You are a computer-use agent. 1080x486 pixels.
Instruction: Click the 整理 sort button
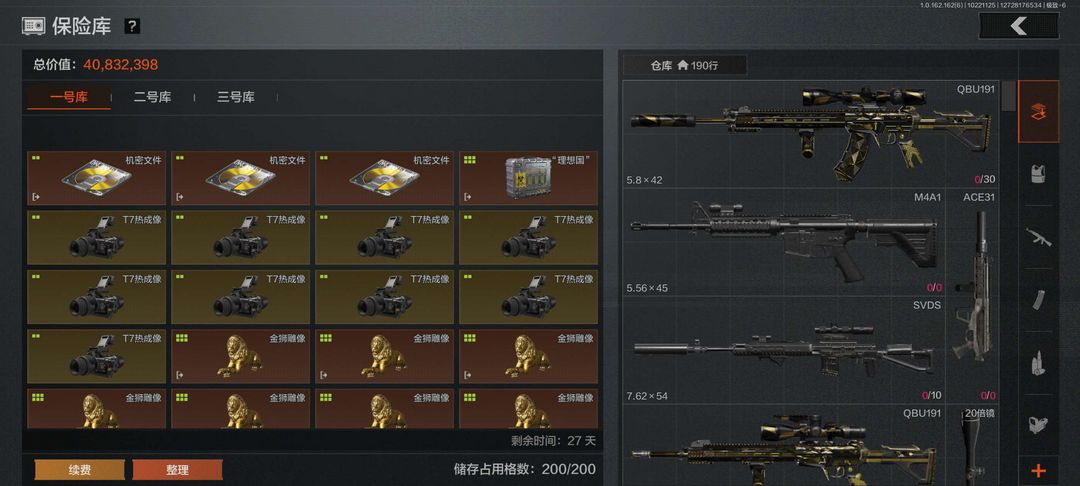(x=177, y=470)
